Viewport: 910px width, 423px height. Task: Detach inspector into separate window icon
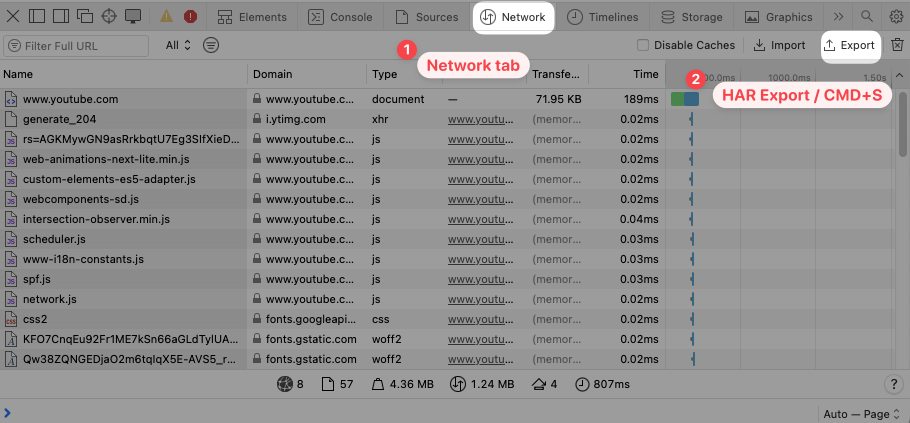(x=85, y=16)
